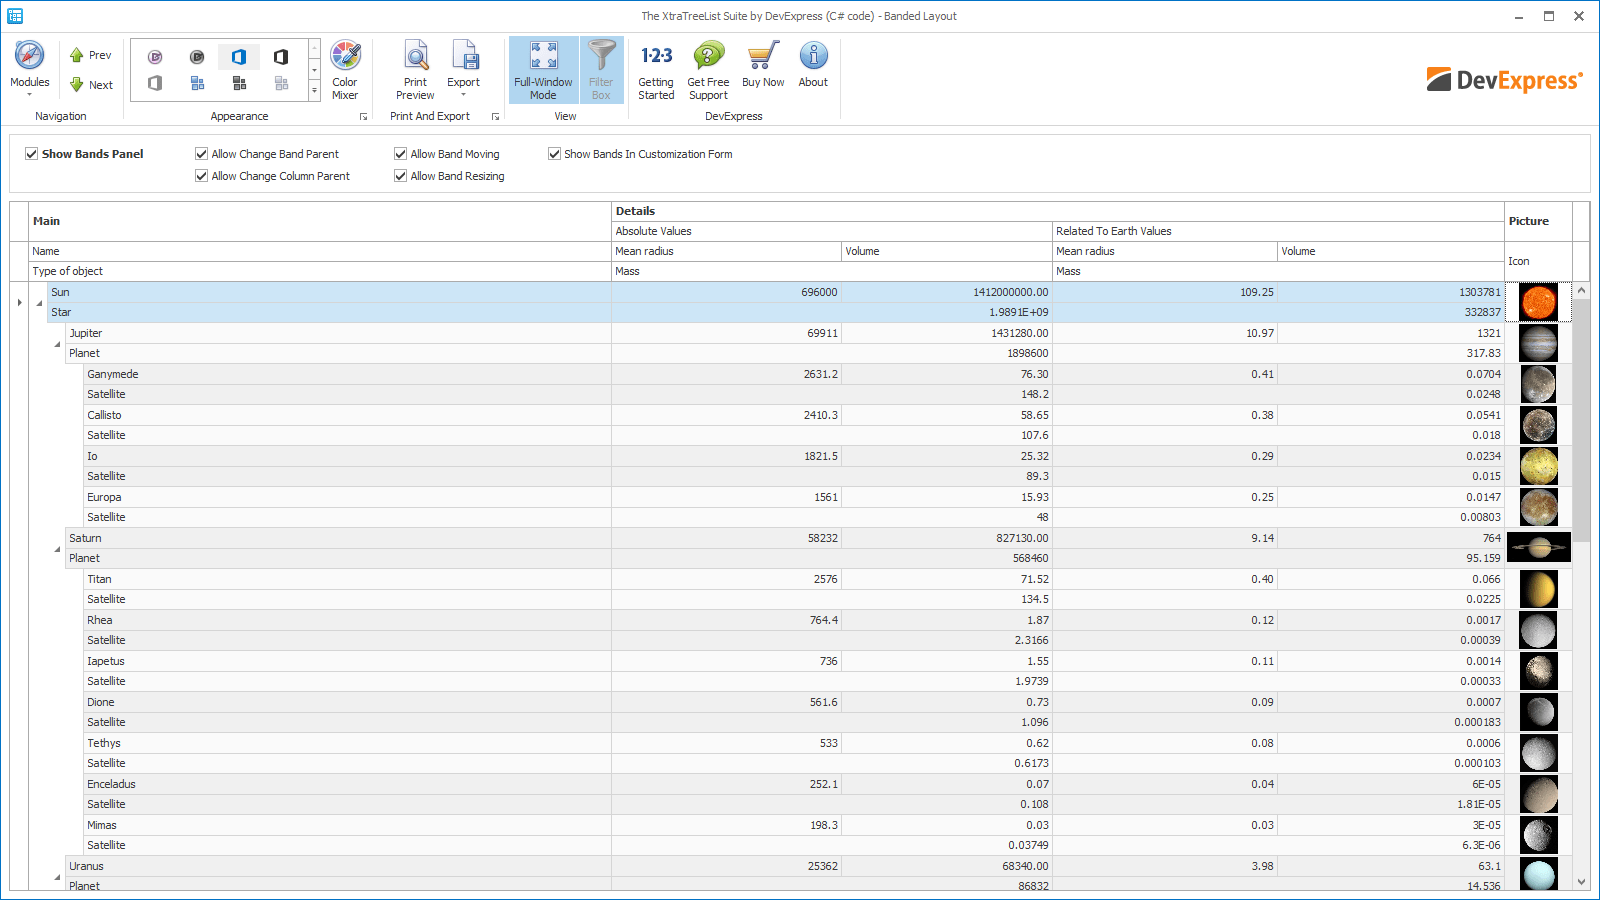Viewport: 1600px width, 900px height.
Task: Open the Color Mixer
Action: (x=345, y=70)
